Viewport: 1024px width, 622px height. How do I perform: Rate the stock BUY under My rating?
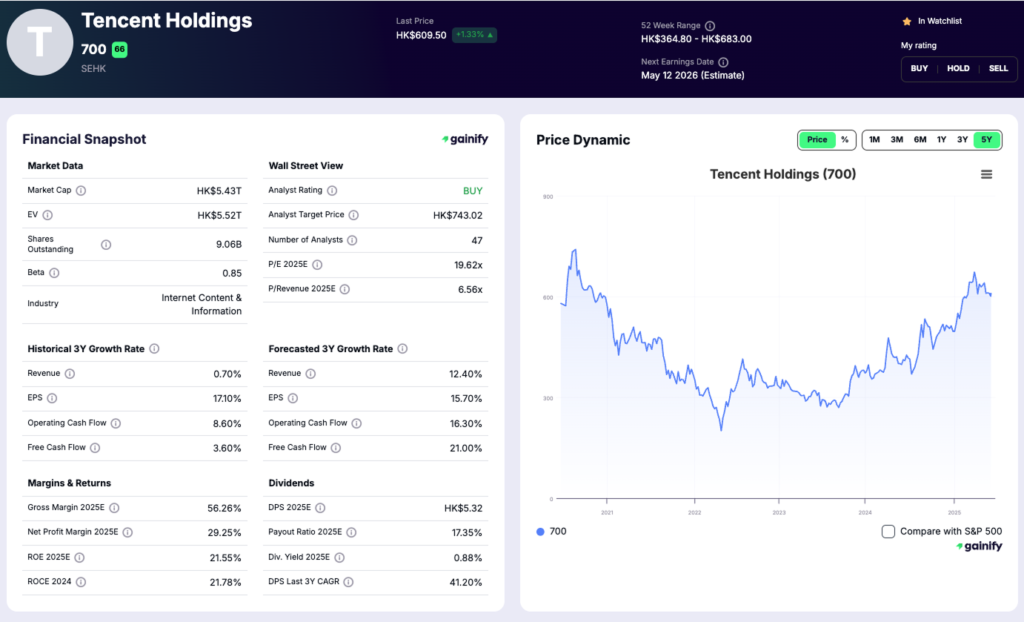coord(918,69)
